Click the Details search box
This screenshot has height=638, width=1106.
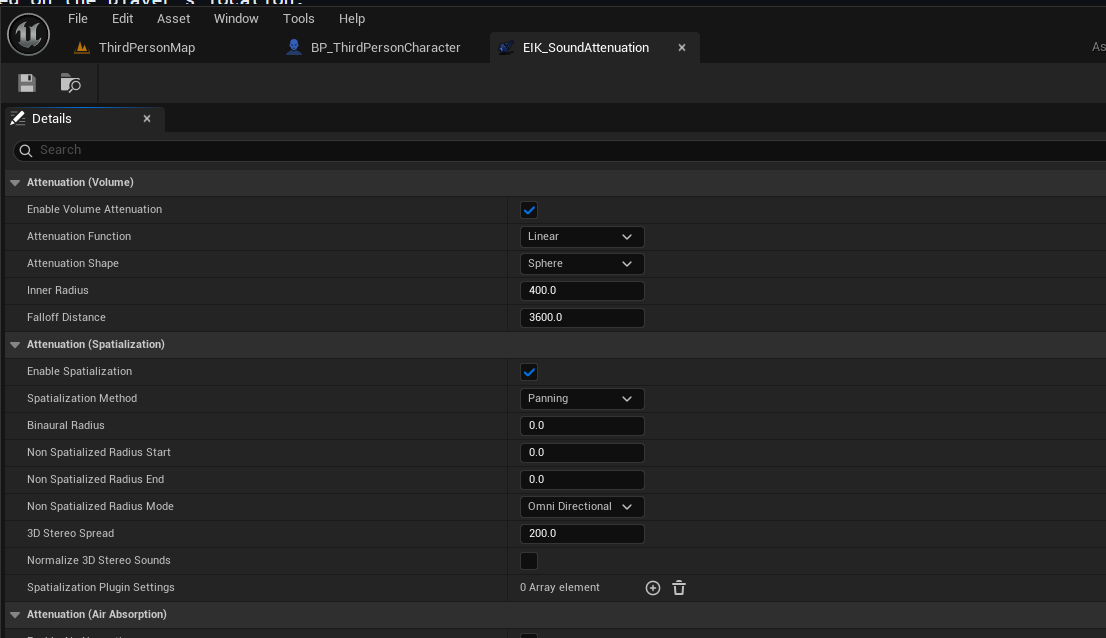point(560,150)
